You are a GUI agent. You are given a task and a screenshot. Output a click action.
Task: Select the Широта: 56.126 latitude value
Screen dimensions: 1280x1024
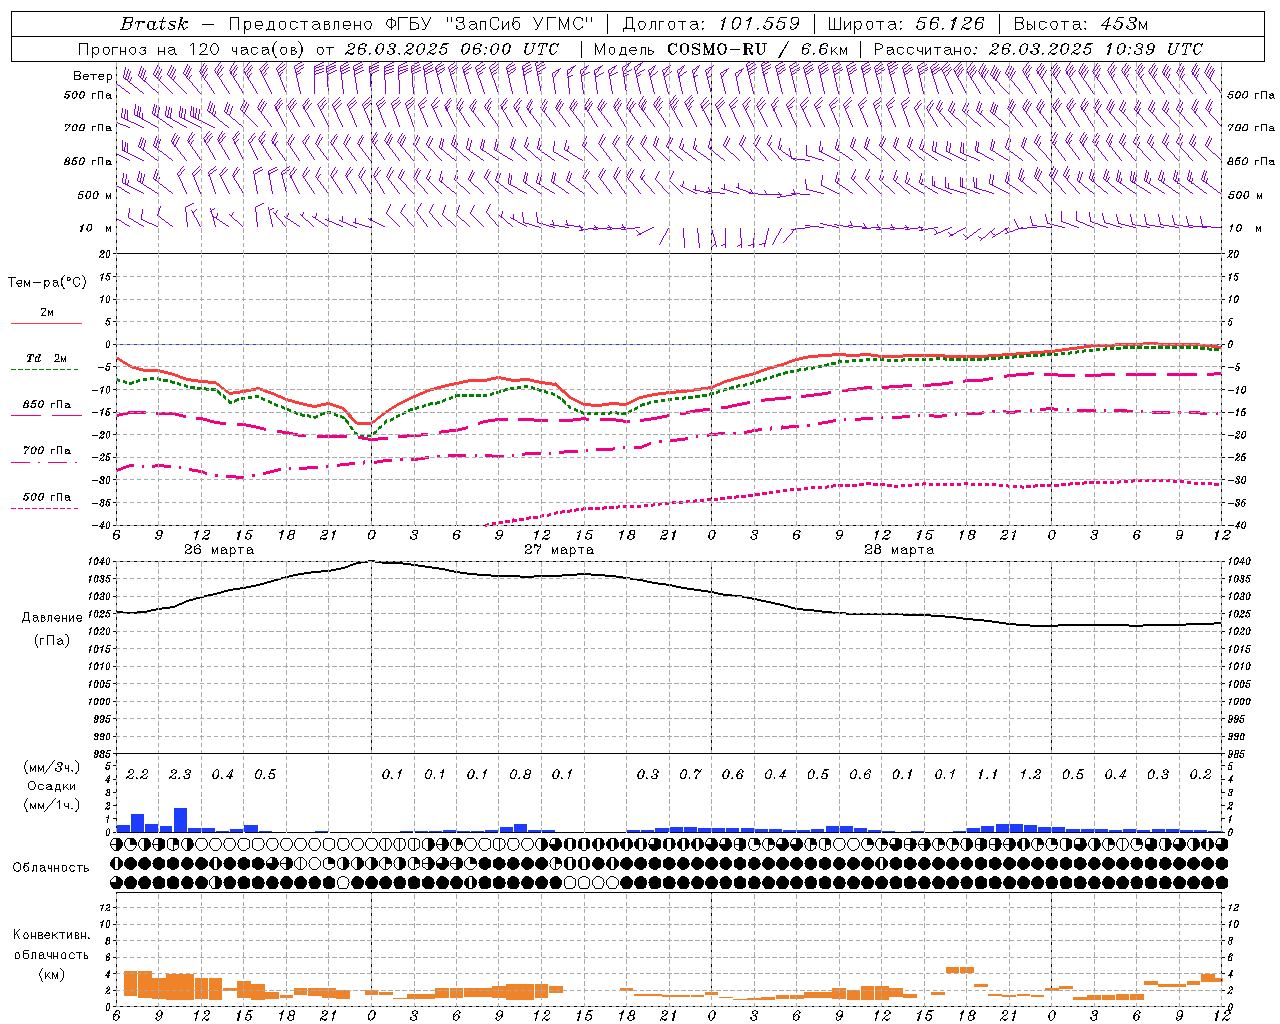click(x=907, y=24)
